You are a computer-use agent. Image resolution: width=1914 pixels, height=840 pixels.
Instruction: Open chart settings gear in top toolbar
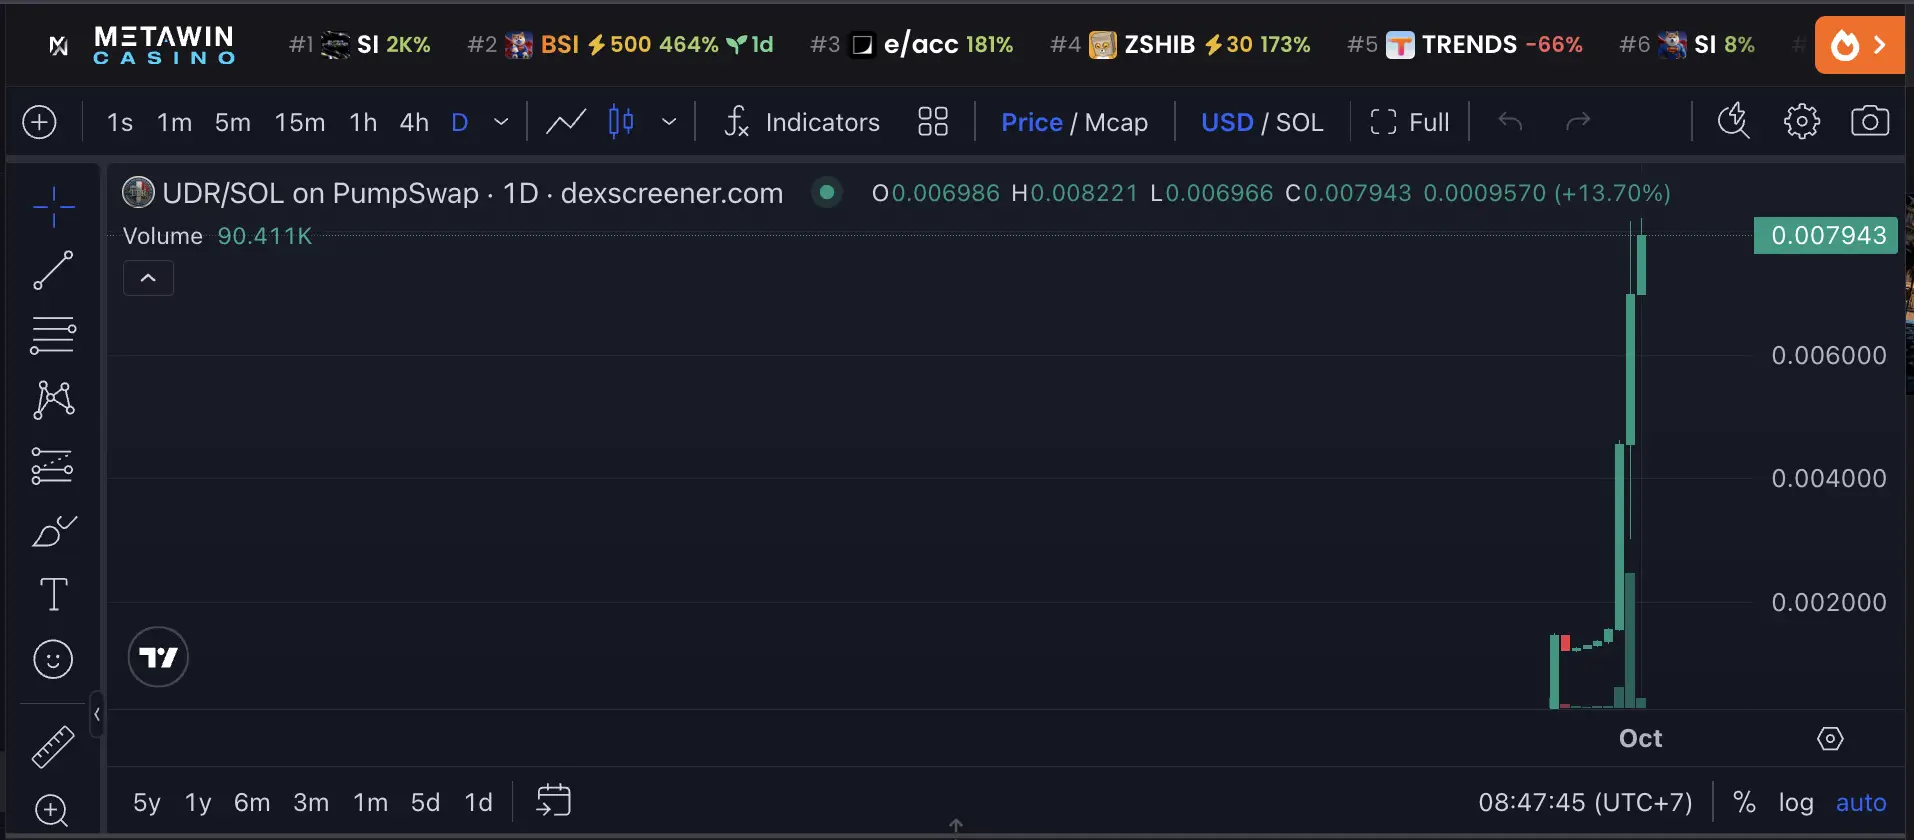(x=1802, y=122)
